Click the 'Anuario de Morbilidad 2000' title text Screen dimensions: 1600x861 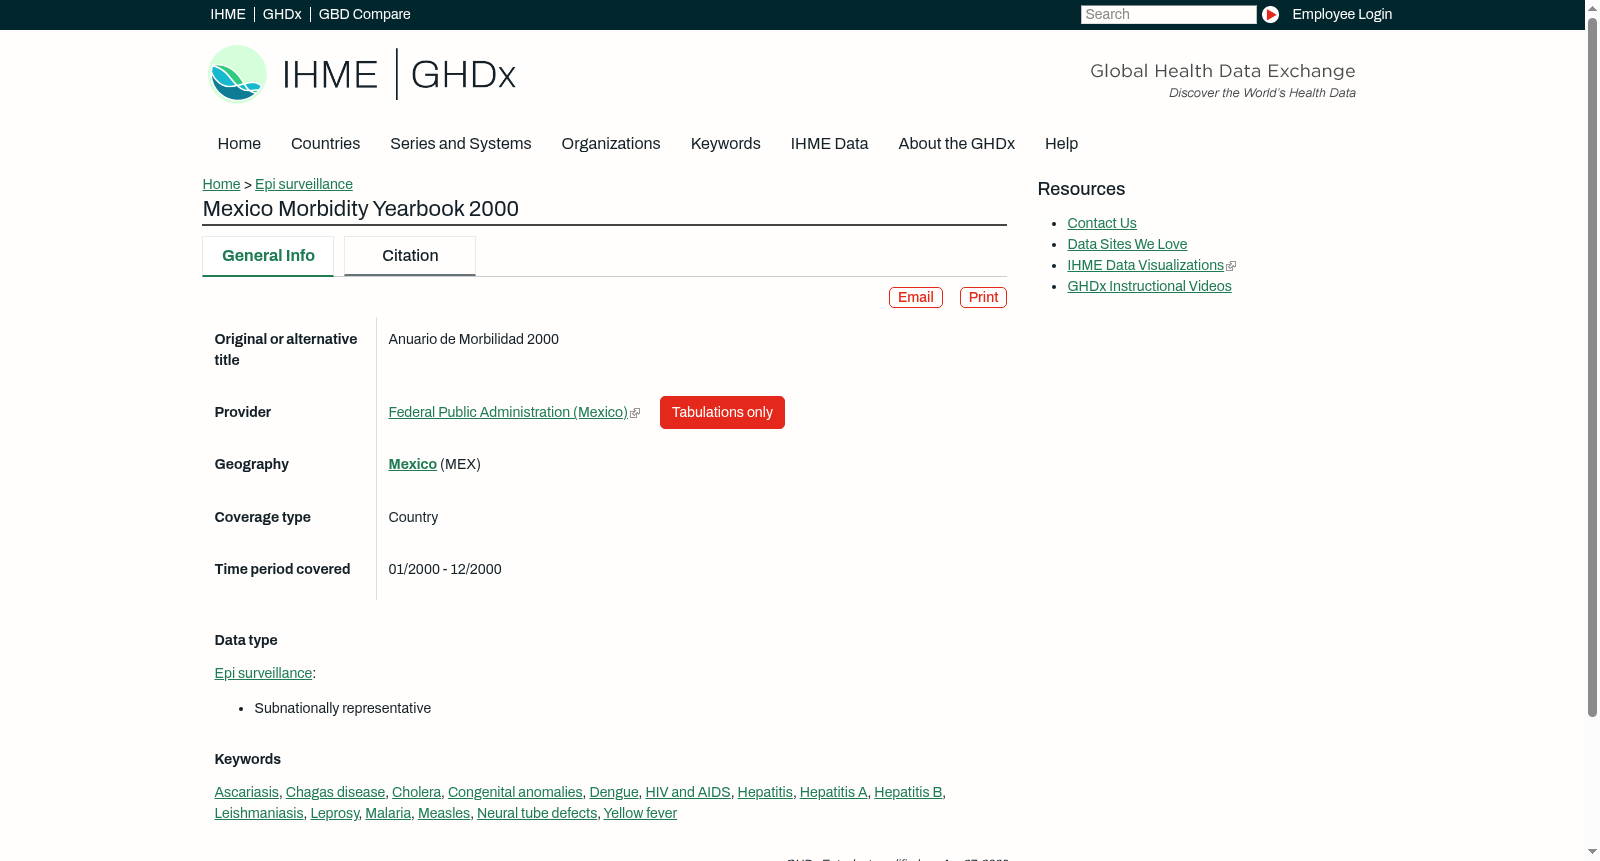pyautogui.click(x=474, y=339)
